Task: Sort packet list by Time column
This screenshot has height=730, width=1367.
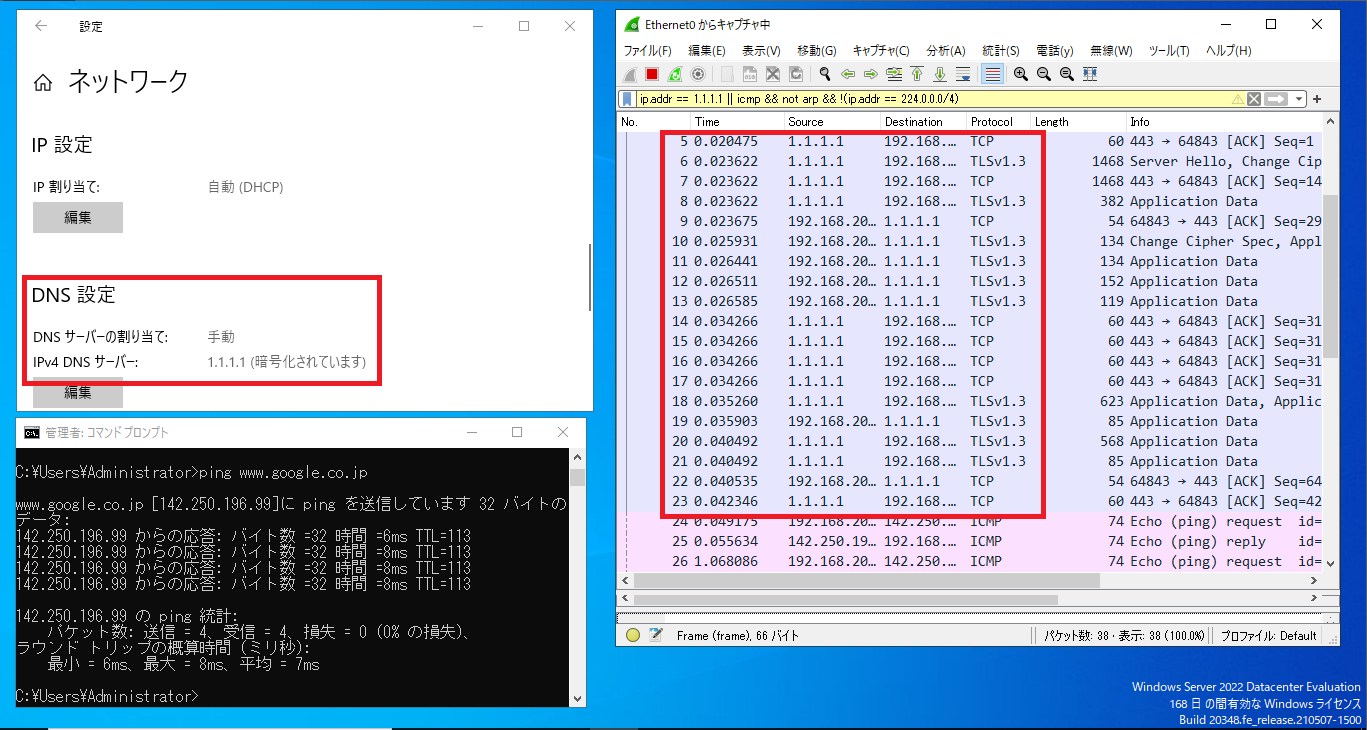Action: click(737, 121)
